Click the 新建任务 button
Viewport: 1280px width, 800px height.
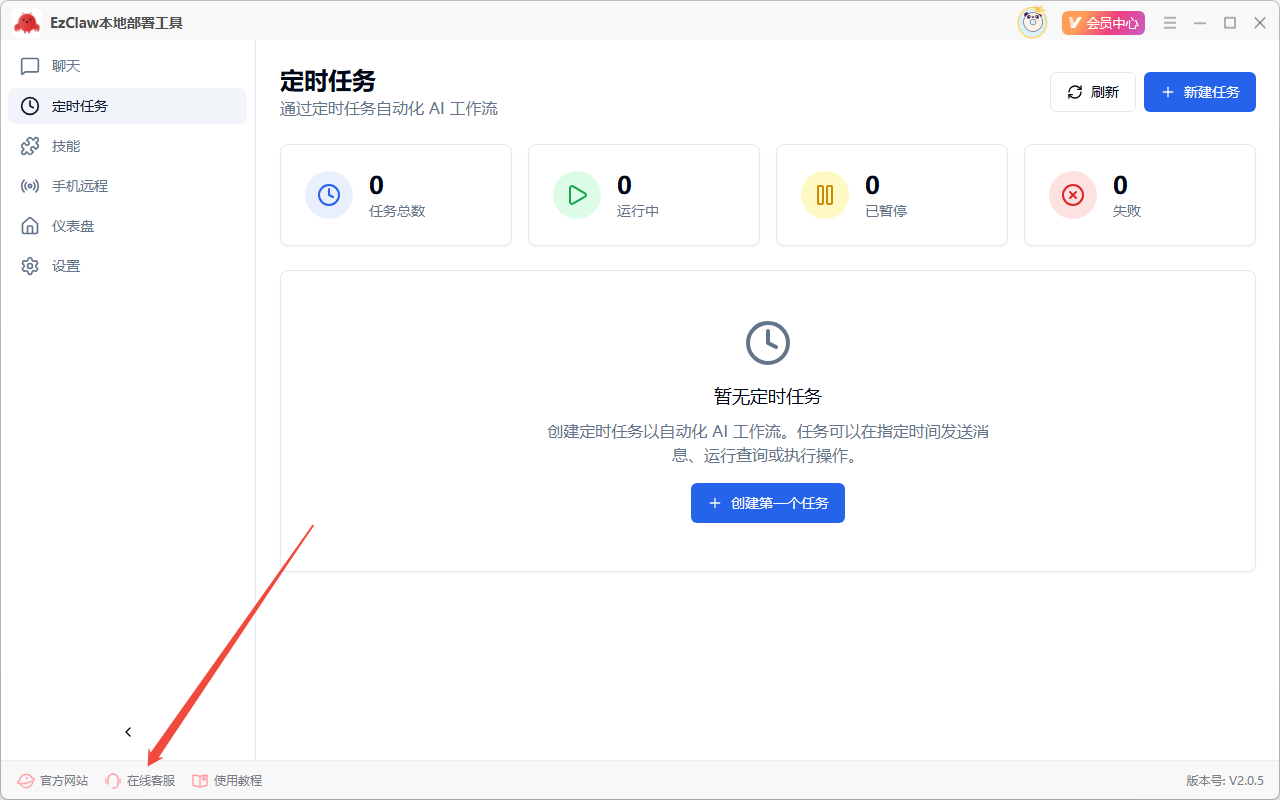click(1199, 91)
